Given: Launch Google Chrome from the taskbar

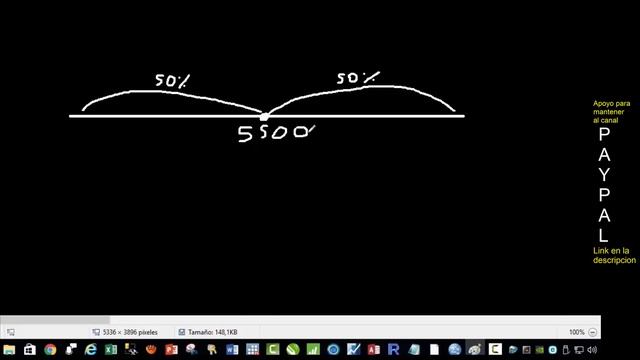Looking at the screenshot, I should click(x=50, y=350).
